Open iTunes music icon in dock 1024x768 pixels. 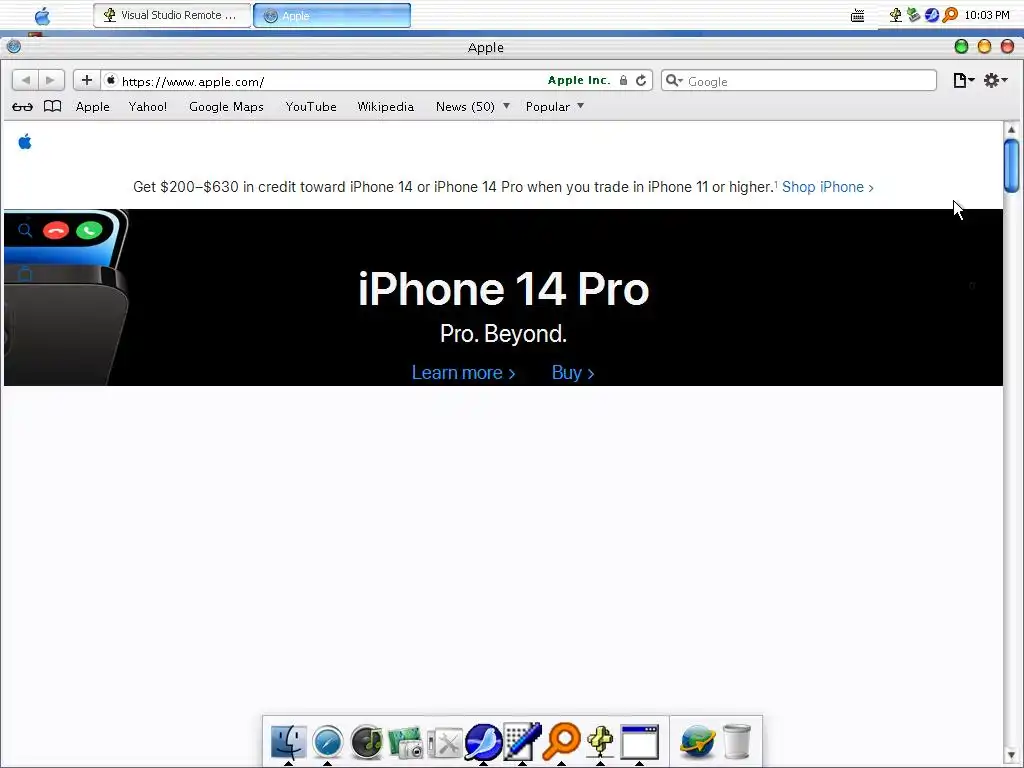366,742
